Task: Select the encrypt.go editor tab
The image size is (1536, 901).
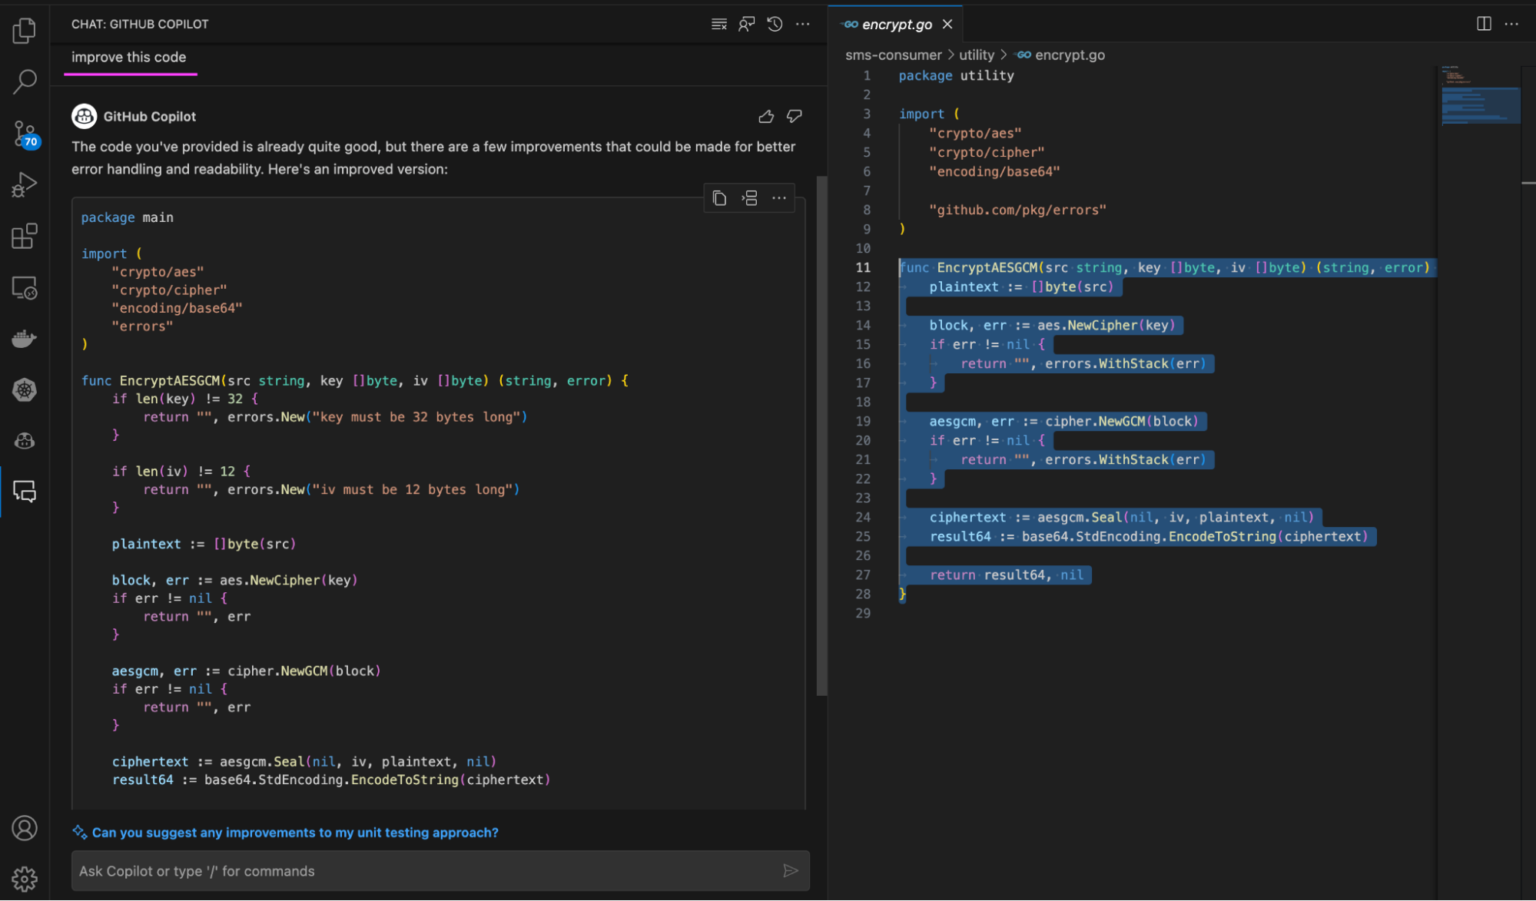Action: tap(897, 24)
